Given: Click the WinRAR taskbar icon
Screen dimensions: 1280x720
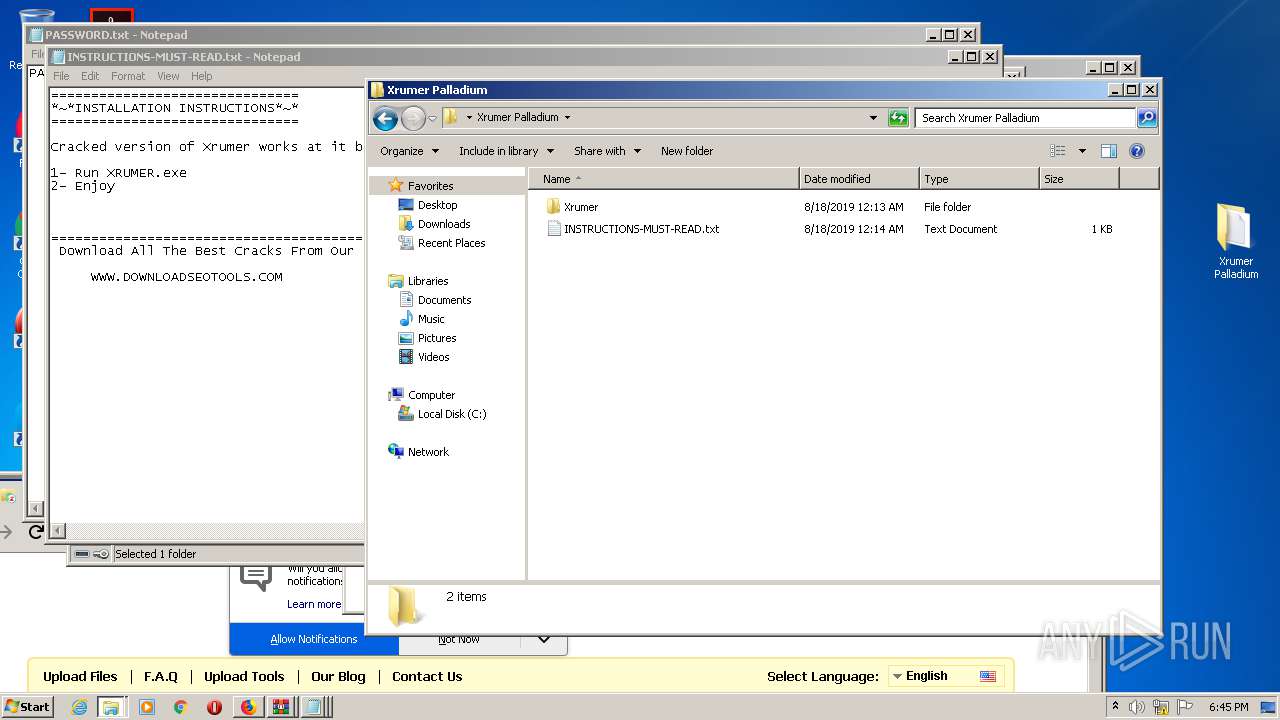Looking at the screenshot, I should pyautogui.click(x=281, y=707).
